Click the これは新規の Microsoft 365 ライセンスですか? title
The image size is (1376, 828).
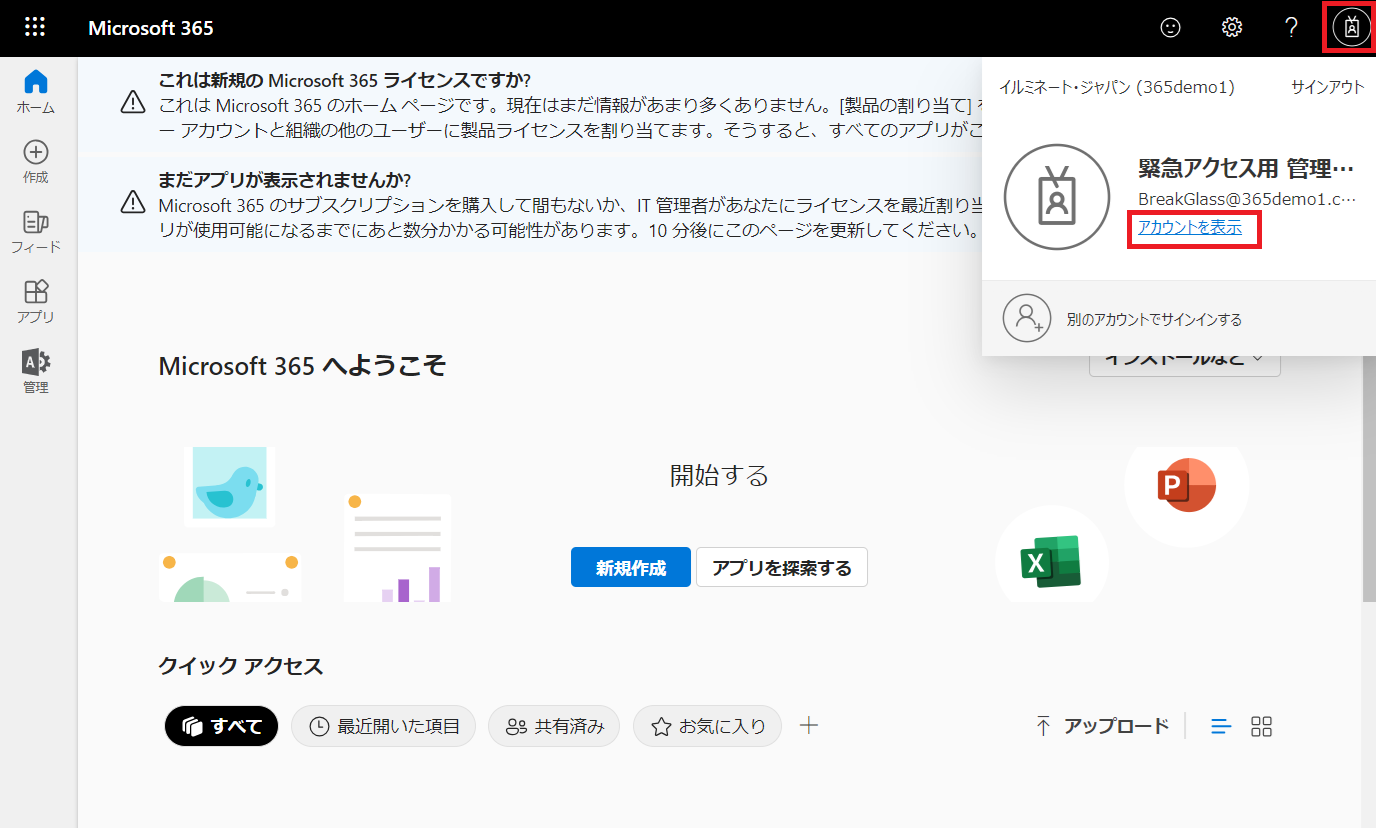click(344, 79)
